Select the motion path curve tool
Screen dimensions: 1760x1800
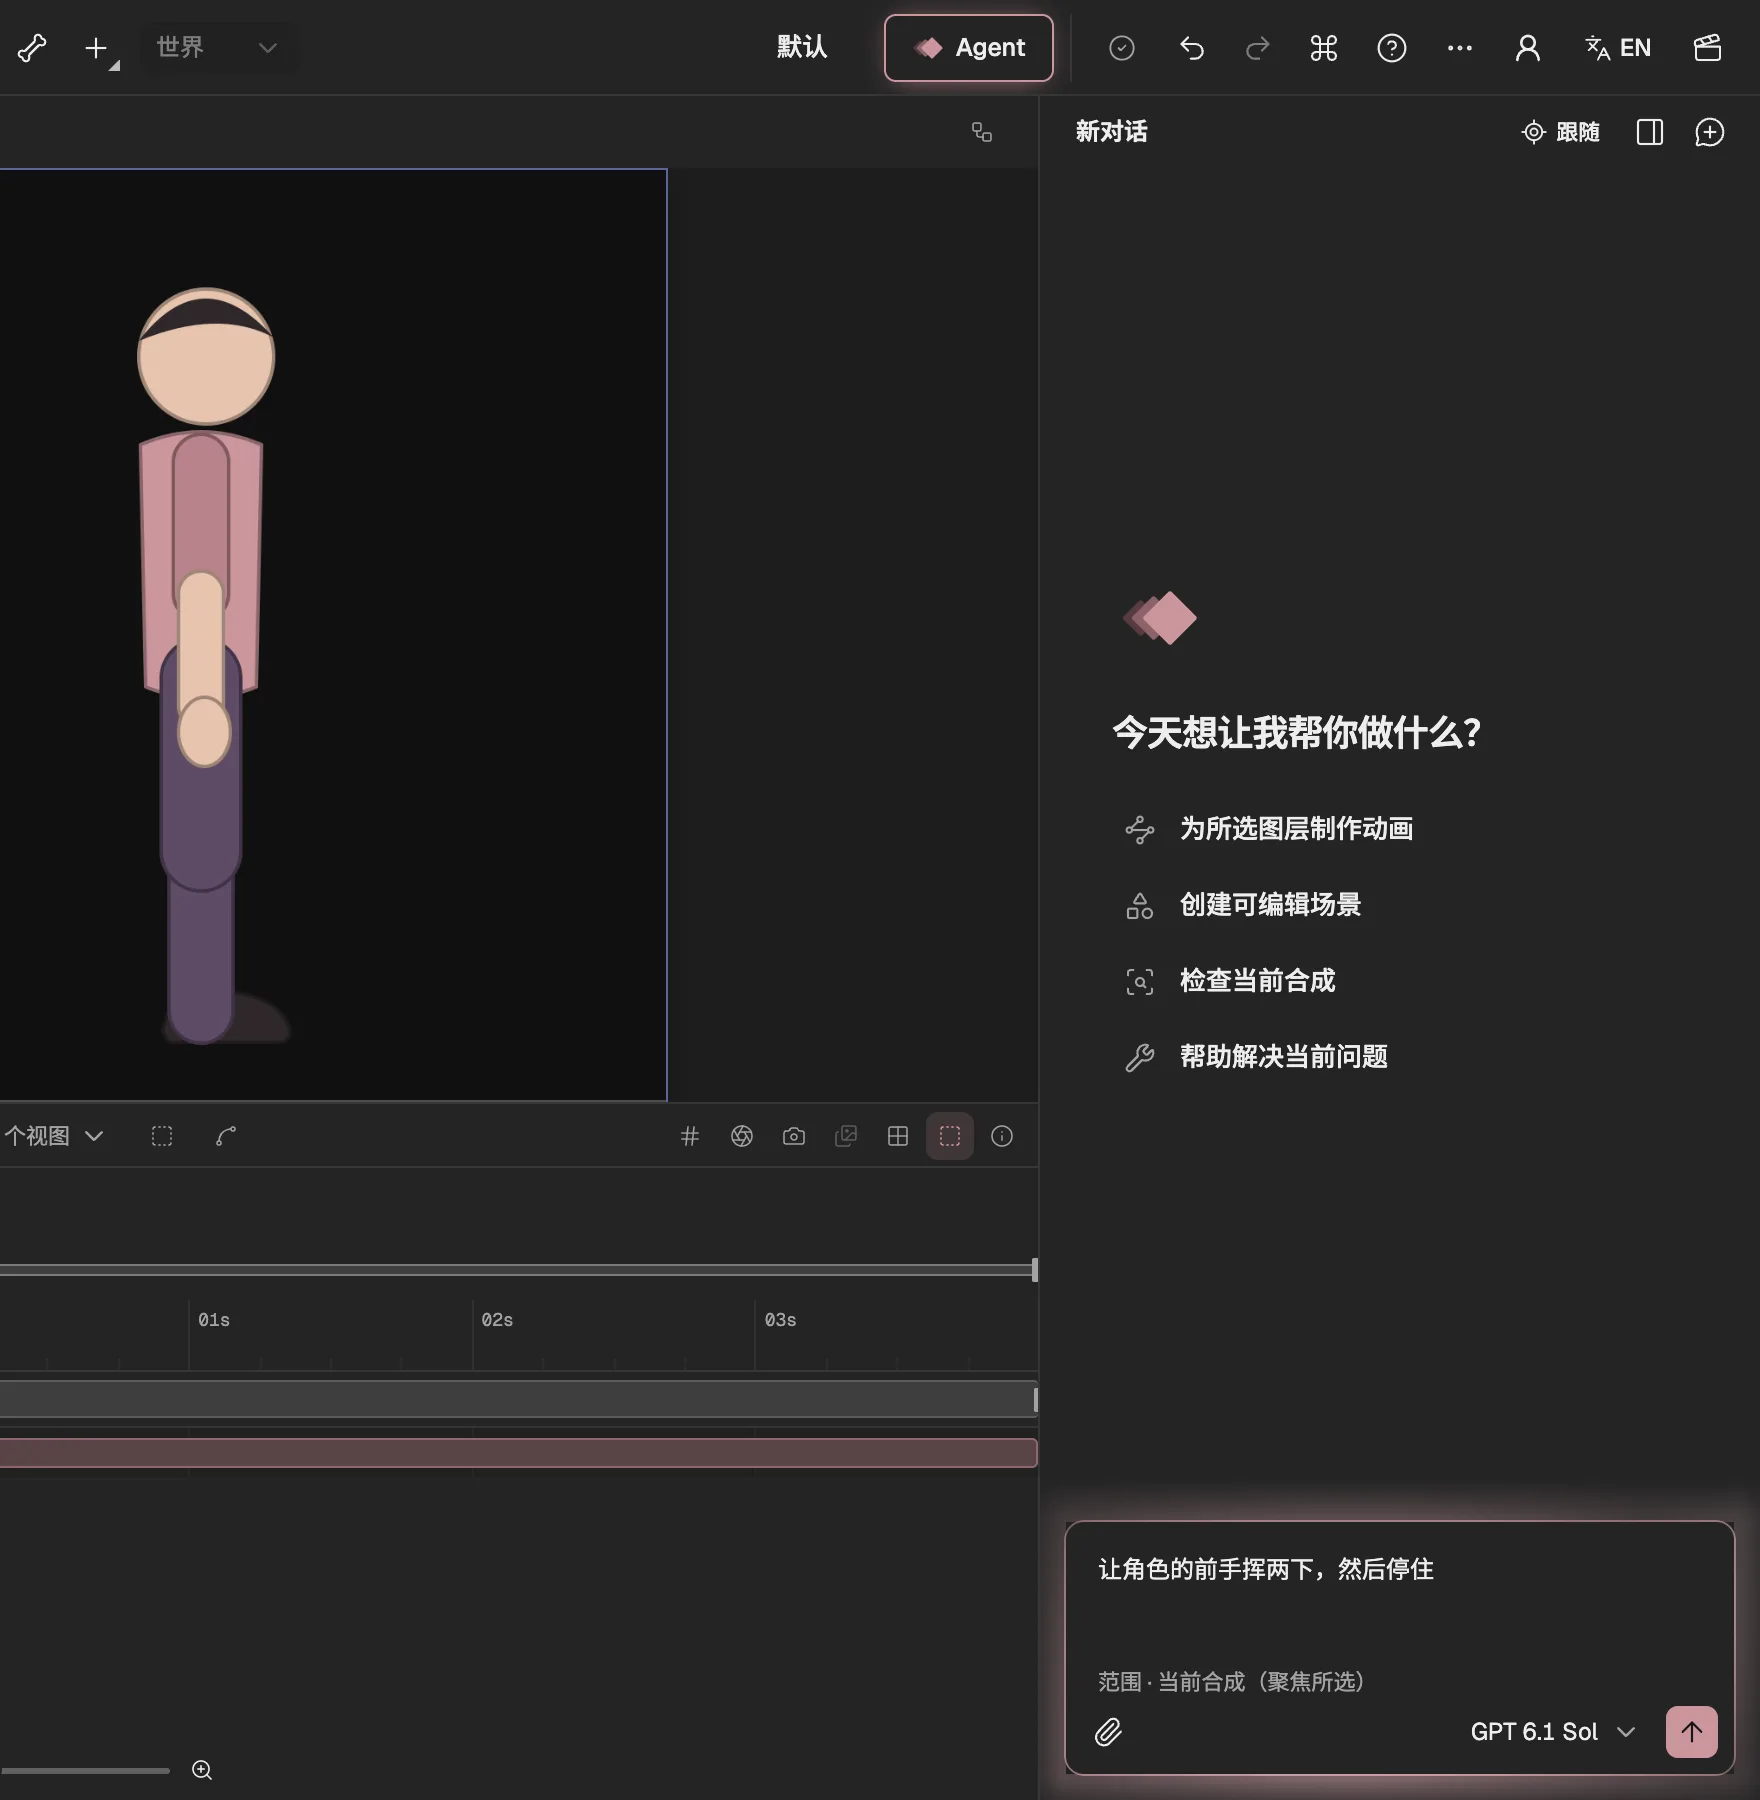(226, 1136)
